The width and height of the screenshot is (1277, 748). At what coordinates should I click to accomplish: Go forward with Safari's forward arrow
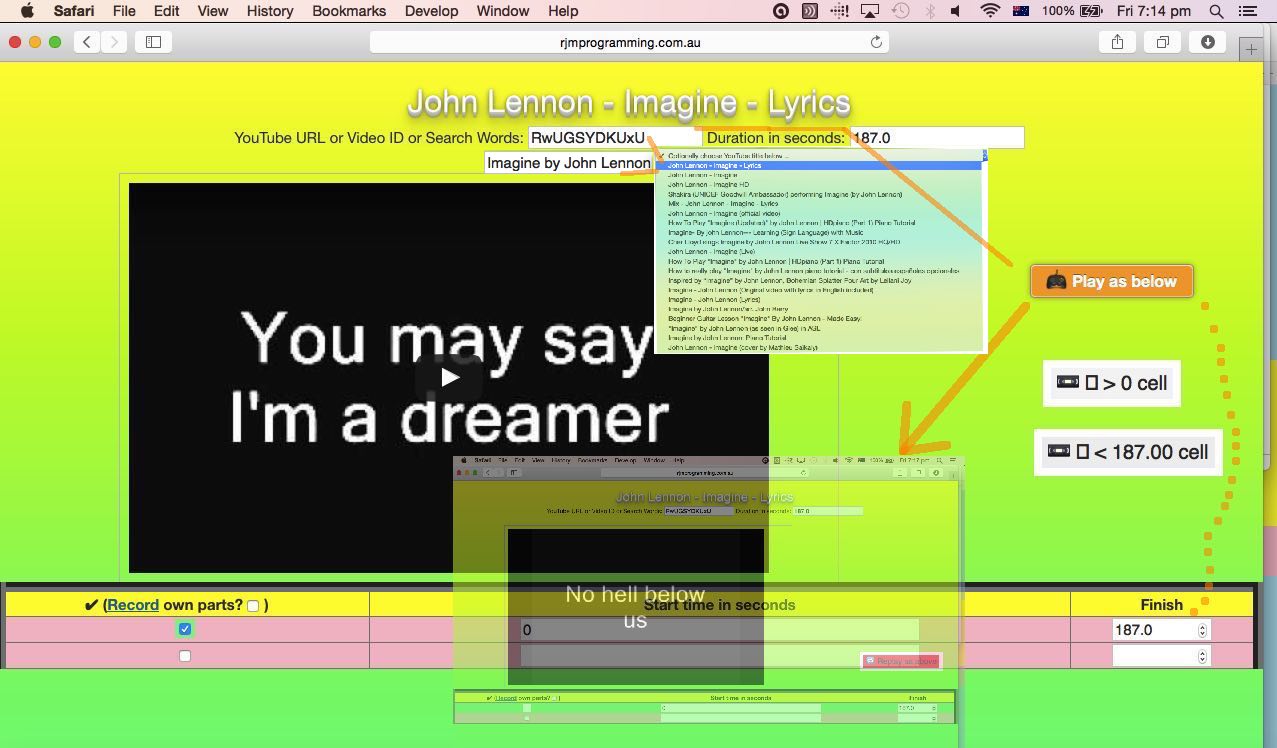tap(114, 42)
